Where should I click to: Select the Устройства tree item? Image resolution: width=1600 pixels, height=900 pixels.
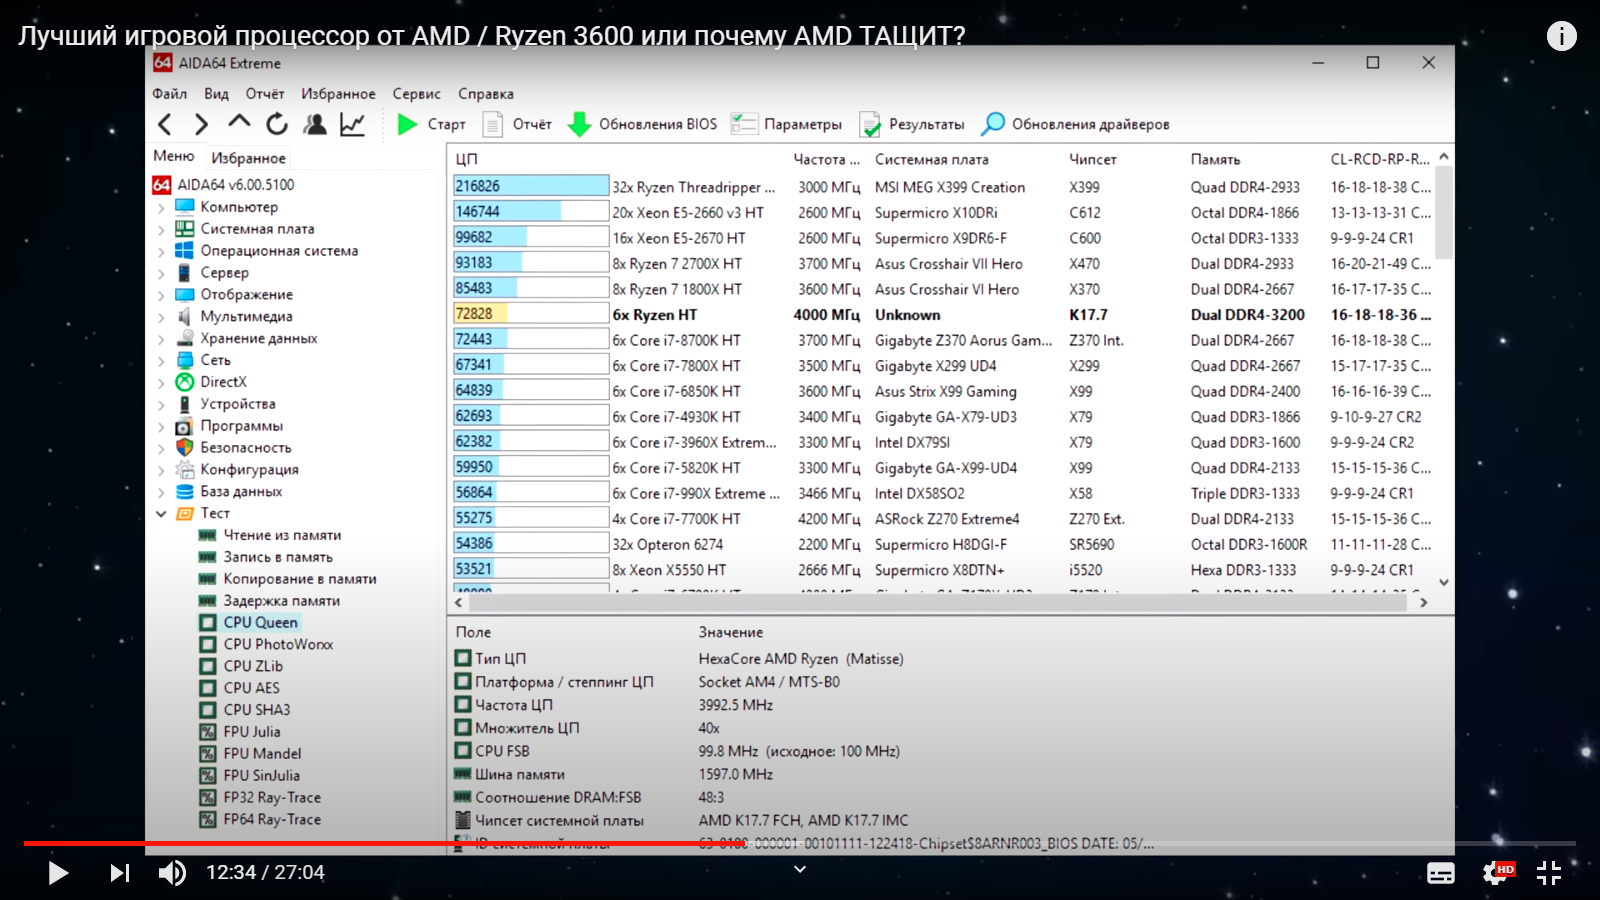(226, 404)
